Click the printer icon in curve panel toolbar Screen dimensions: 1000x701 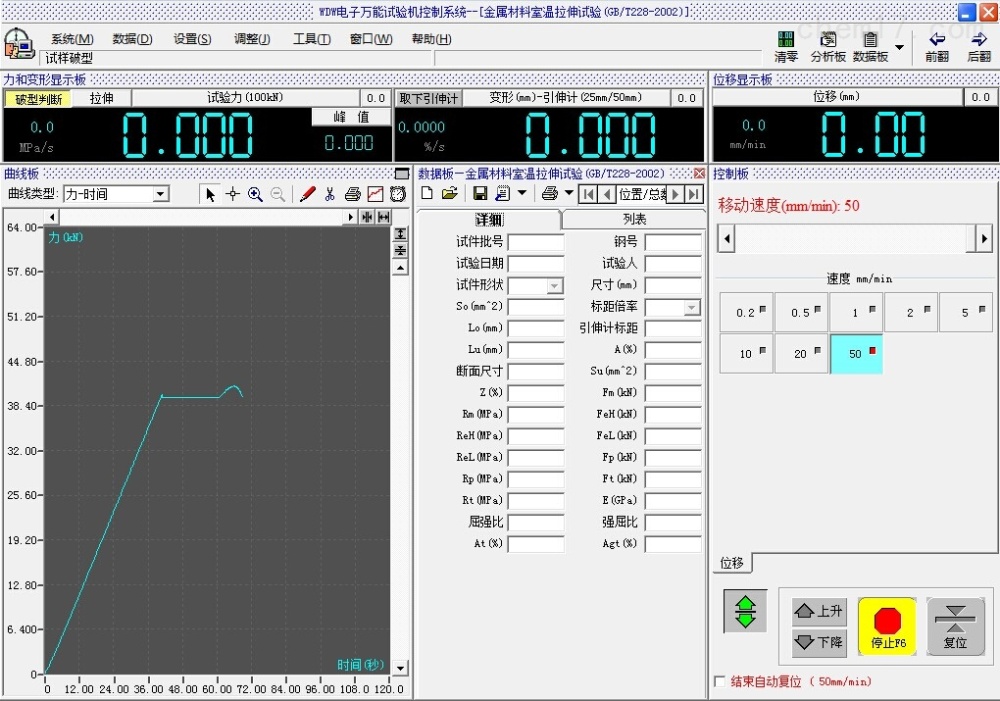click(x=352, y=194)
